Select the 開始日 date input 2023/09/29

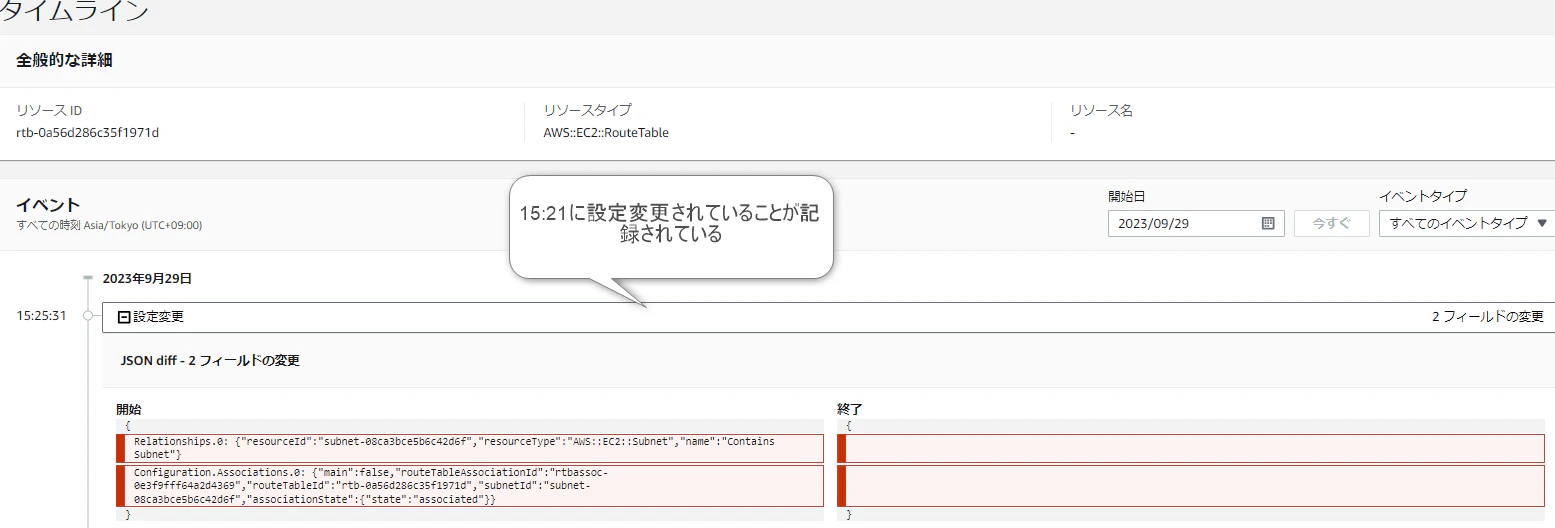[1196, 224]
